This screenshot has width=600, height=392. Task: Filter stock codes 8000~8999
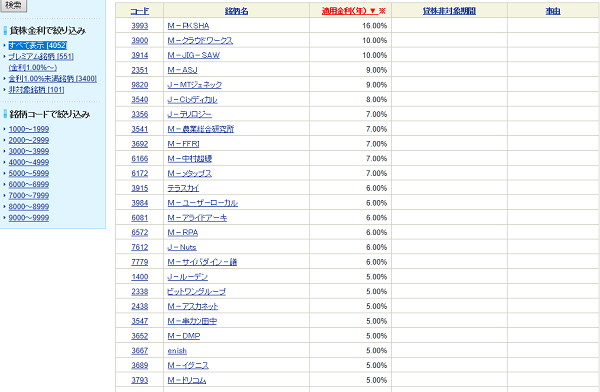pyautogui.click(x=29, y=207)
